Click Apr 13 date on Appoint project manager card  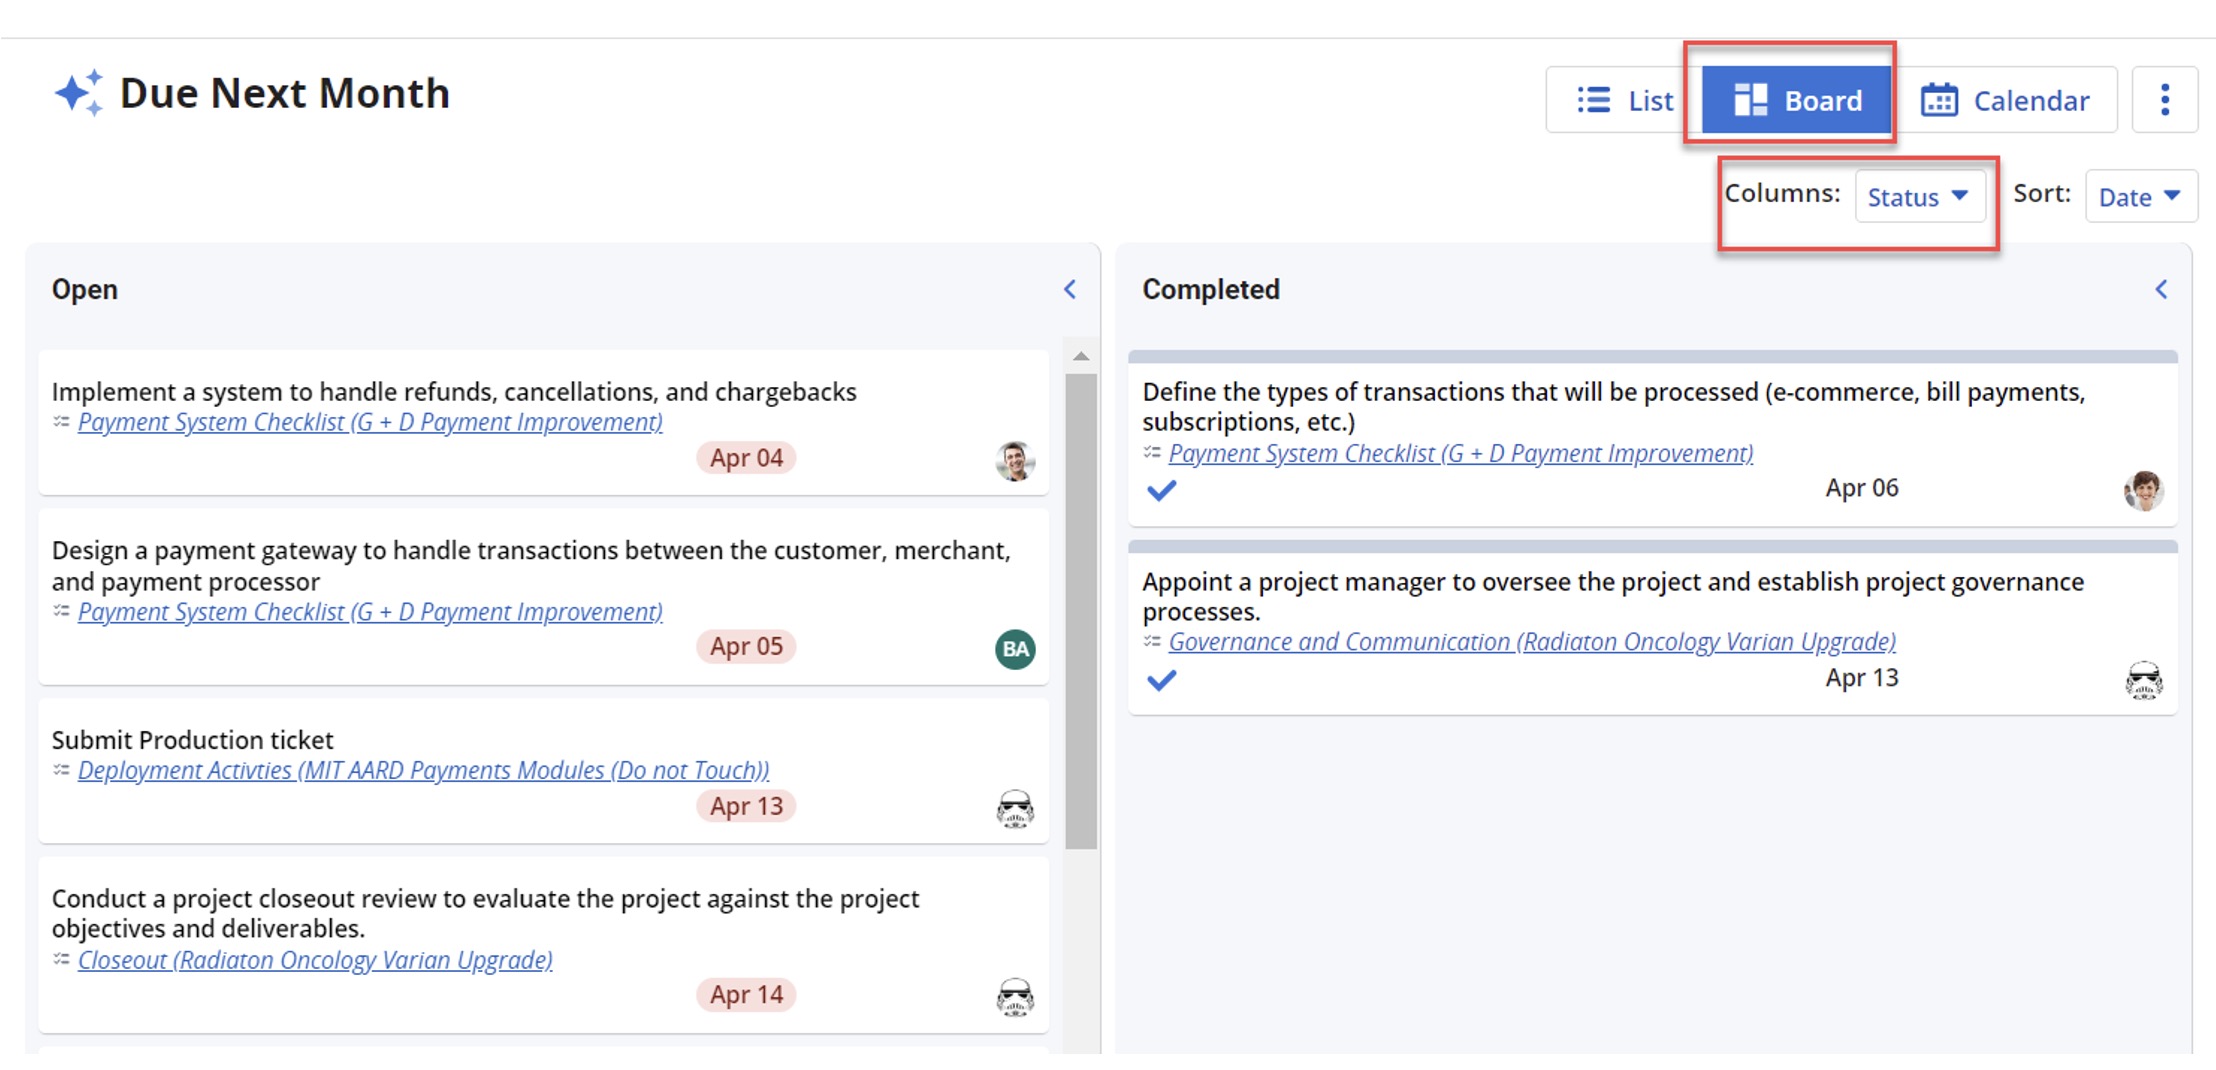point(1862,678)
